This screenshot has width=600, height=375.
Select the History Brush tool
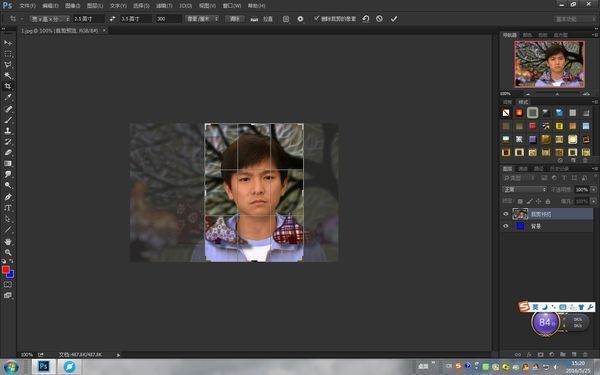click(8, 142)
